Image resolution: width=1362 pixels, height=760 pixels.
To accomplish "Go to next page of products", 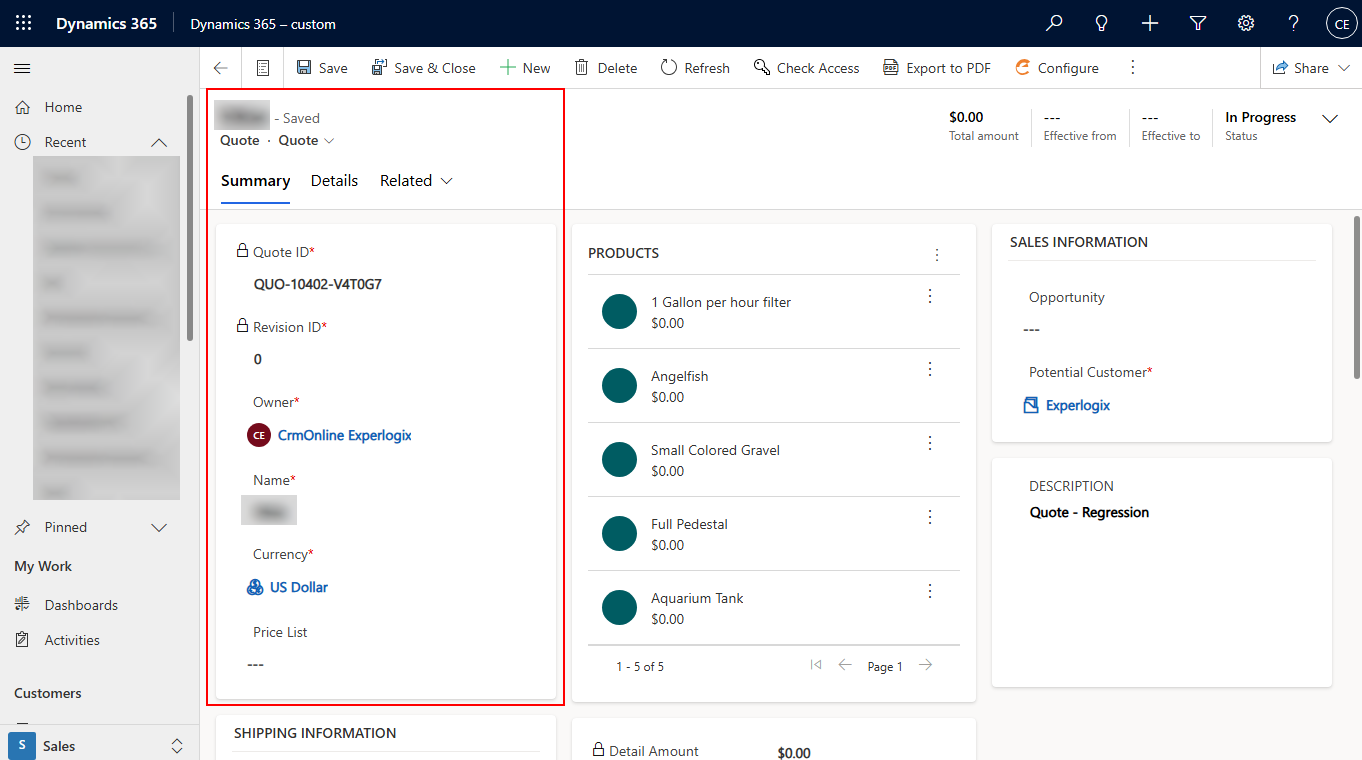I will pos(926,665).
